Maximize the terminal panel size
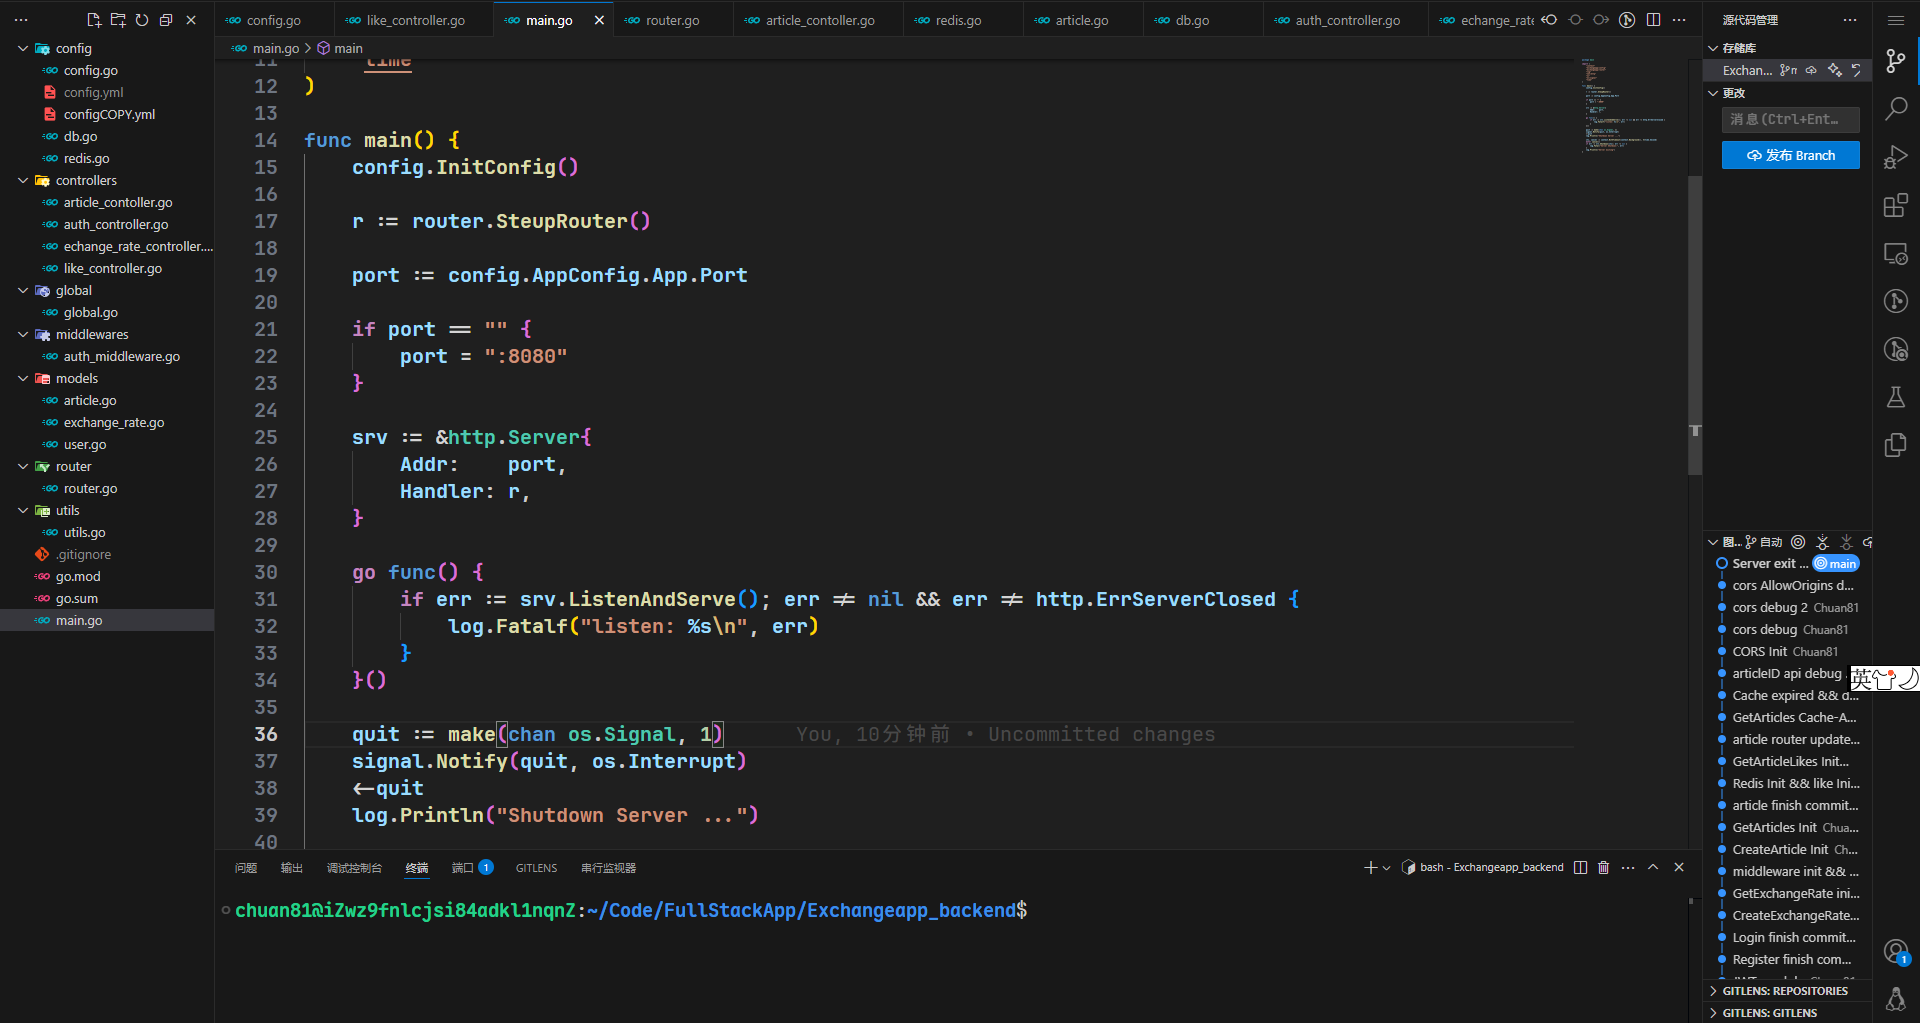This screenshot has height=1023, width=1920. point(1653,867)
